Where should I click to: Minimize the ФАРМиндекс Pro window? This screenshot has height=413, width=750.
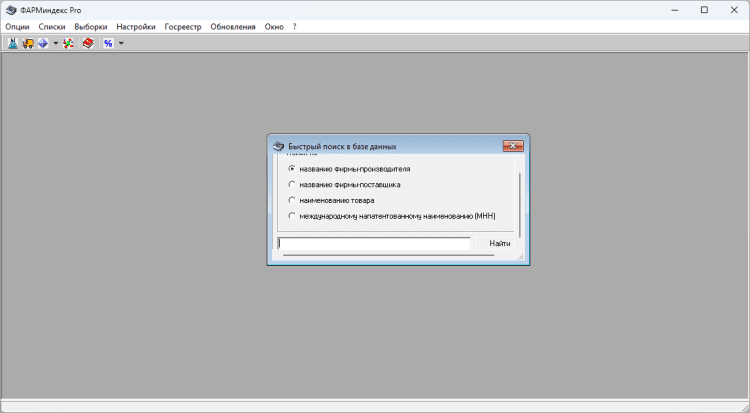[674, 10]
